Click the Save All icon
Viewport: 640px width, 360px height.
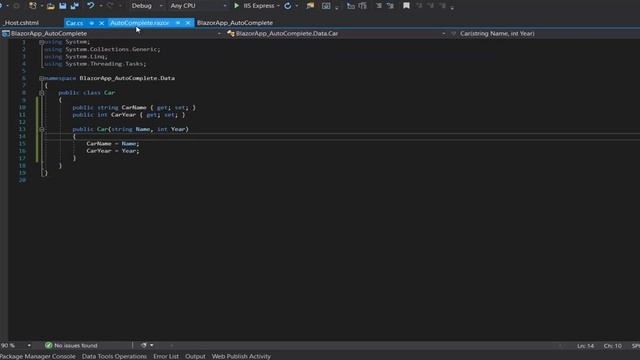point(75,6)
